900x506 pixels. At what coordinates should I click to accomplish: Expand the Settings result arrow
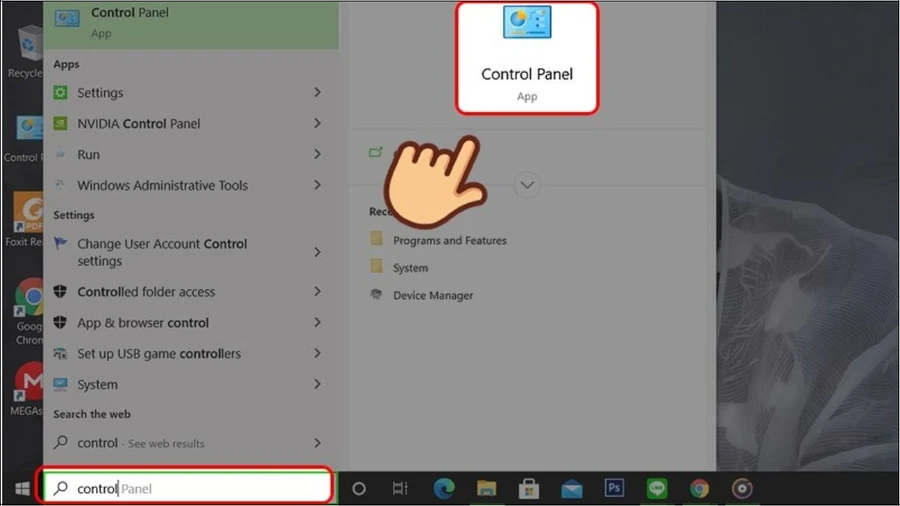(x=317, y=92)
